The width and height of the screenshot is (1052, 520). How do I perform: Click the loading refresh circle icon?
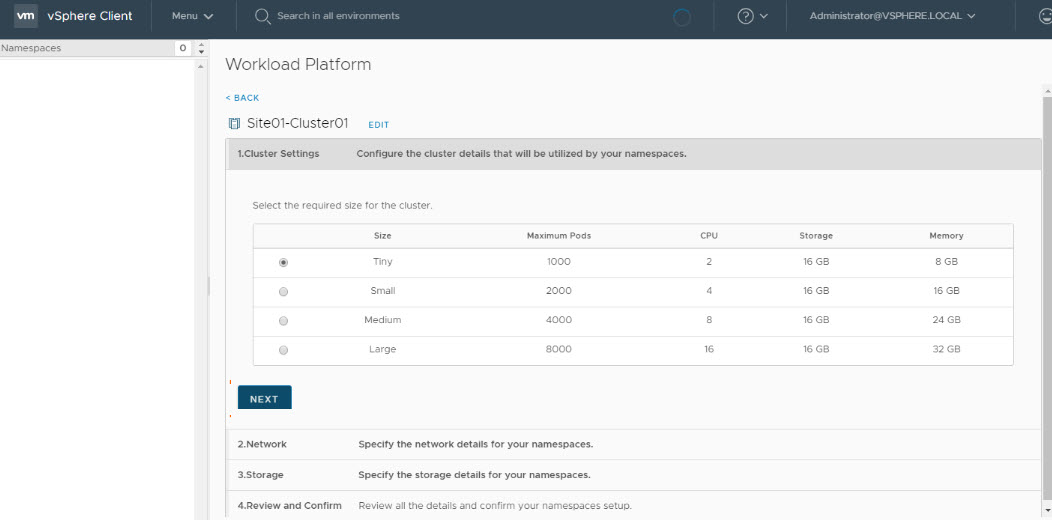(x=682, y=17)
